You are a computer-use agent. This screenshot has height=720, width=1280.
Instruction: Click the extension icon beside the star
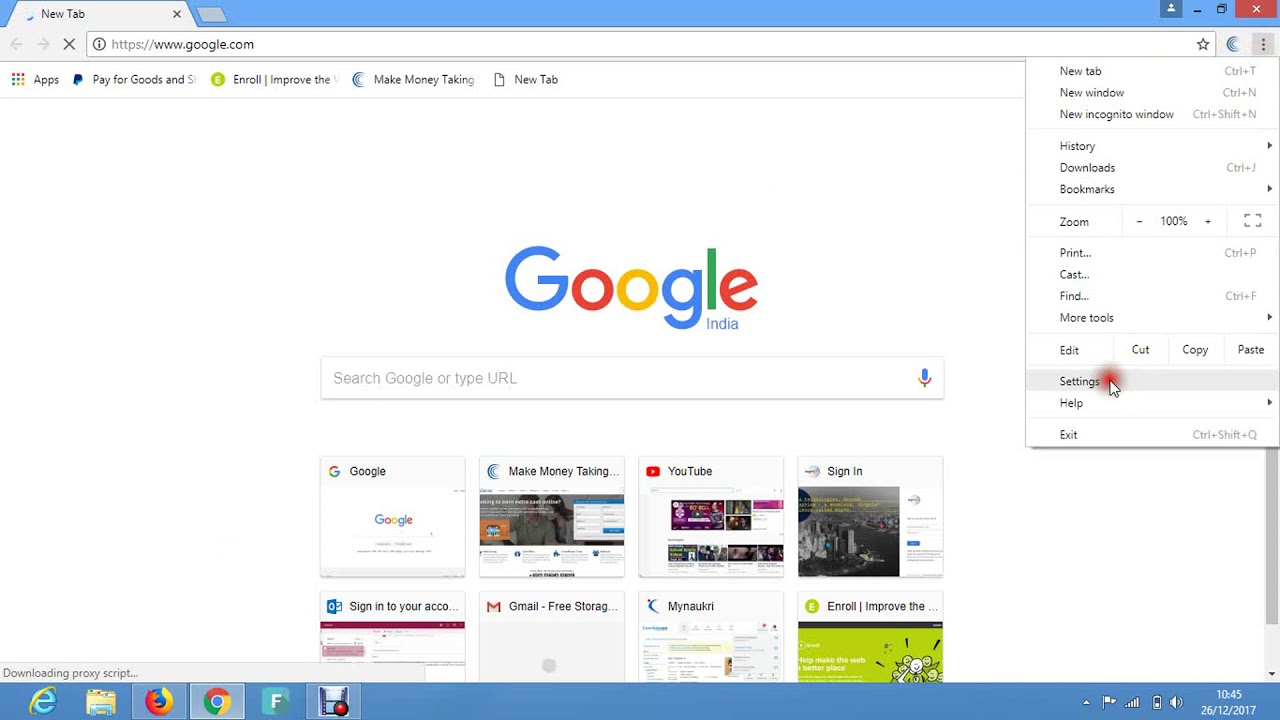click(x=1233, y=44)
